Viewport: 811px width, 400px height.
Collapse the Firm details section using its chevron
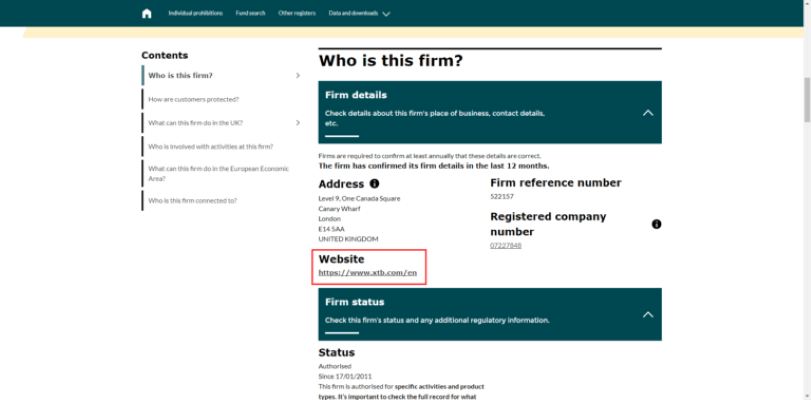[647, 112]
